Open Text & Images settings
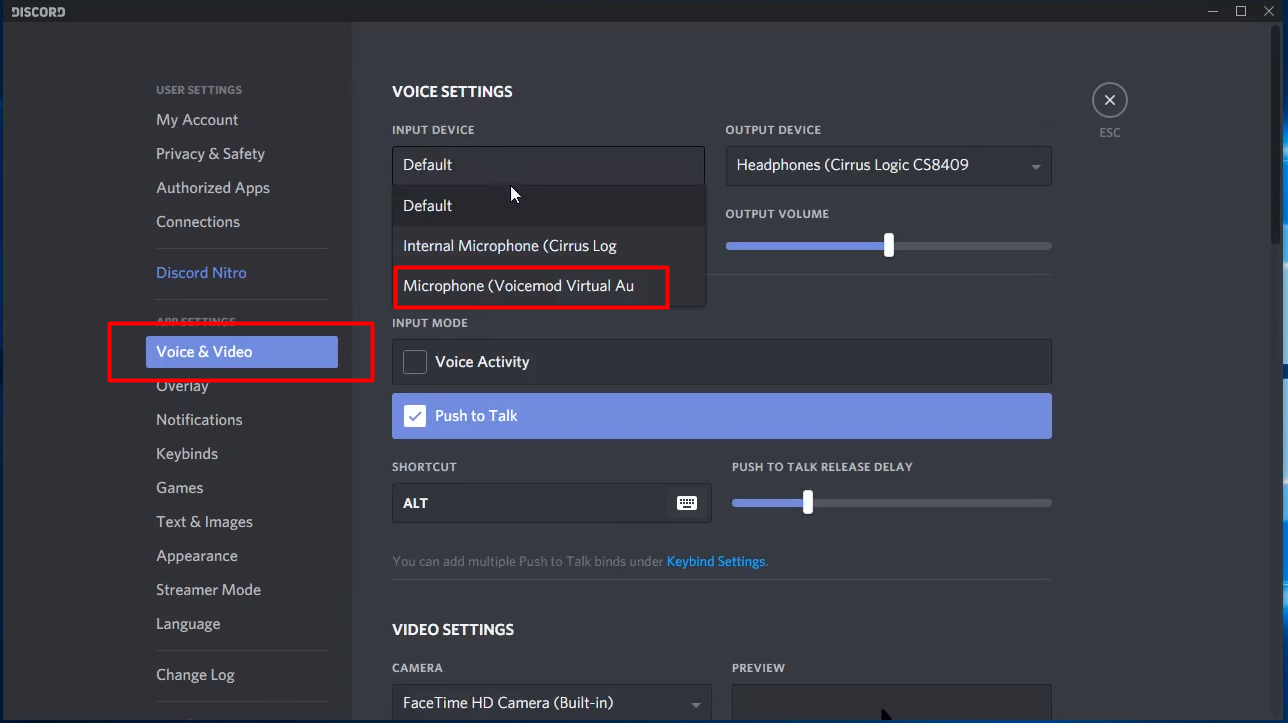Screen dimensions: 1288x723 [204, 522]
